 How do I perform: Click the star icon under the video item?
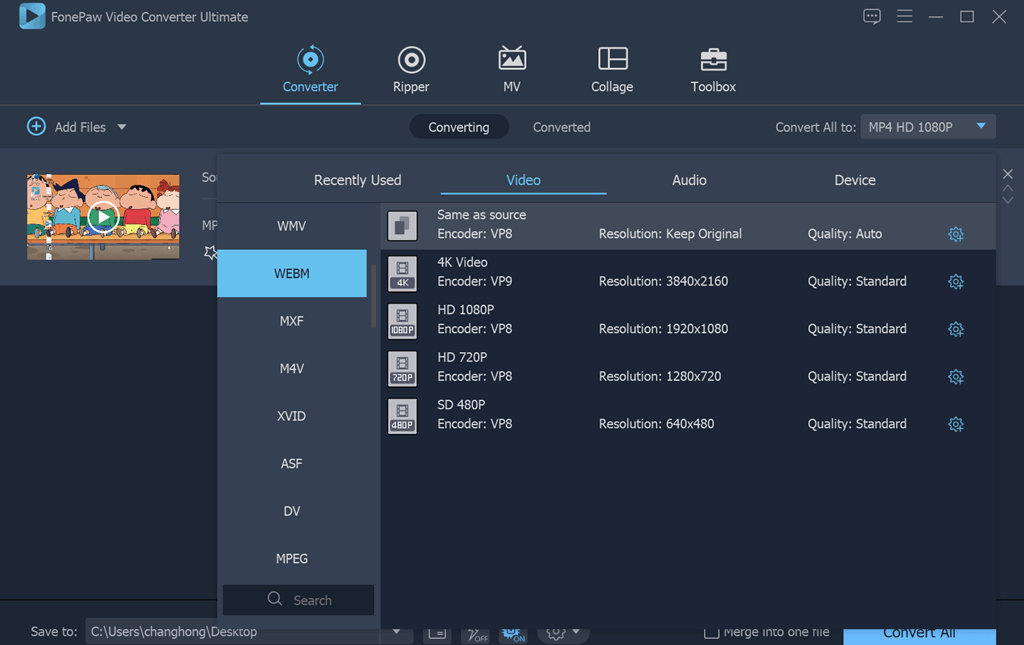[x=210, y=253]
